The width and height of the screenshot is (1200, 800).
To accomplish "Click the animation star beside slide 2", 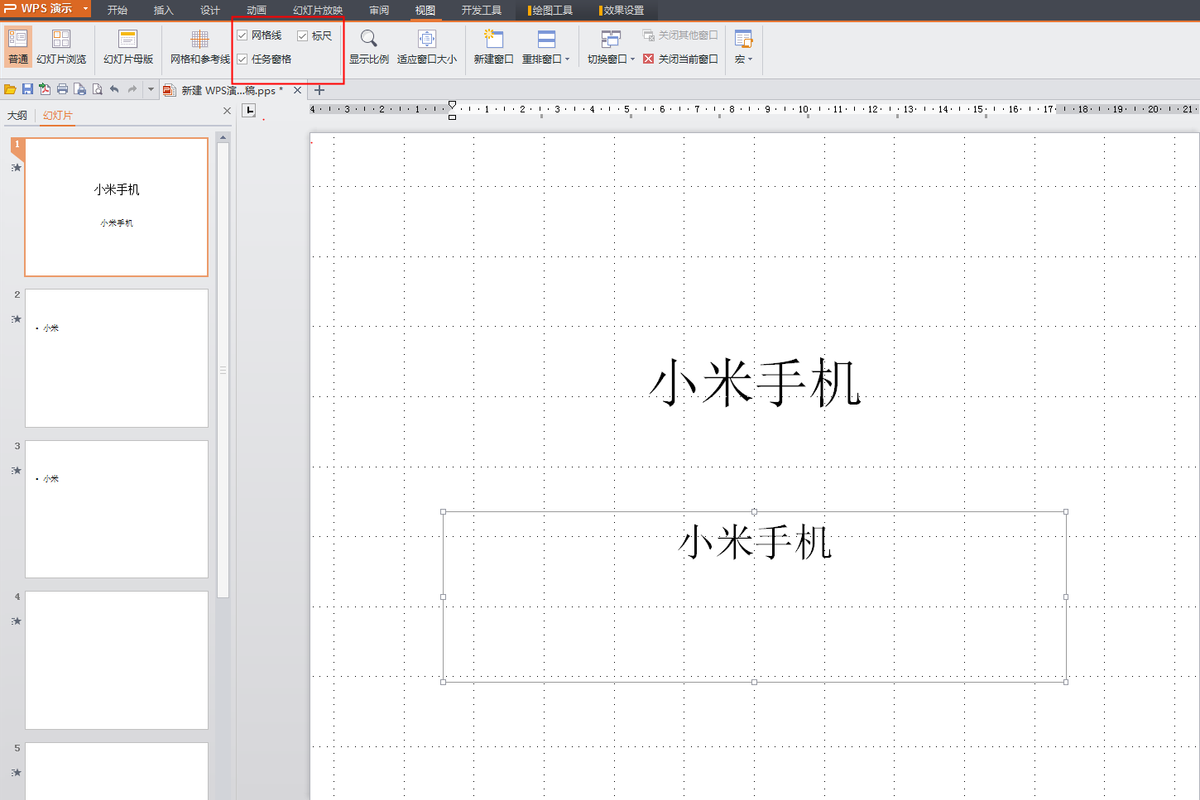I will click(16, 318).
